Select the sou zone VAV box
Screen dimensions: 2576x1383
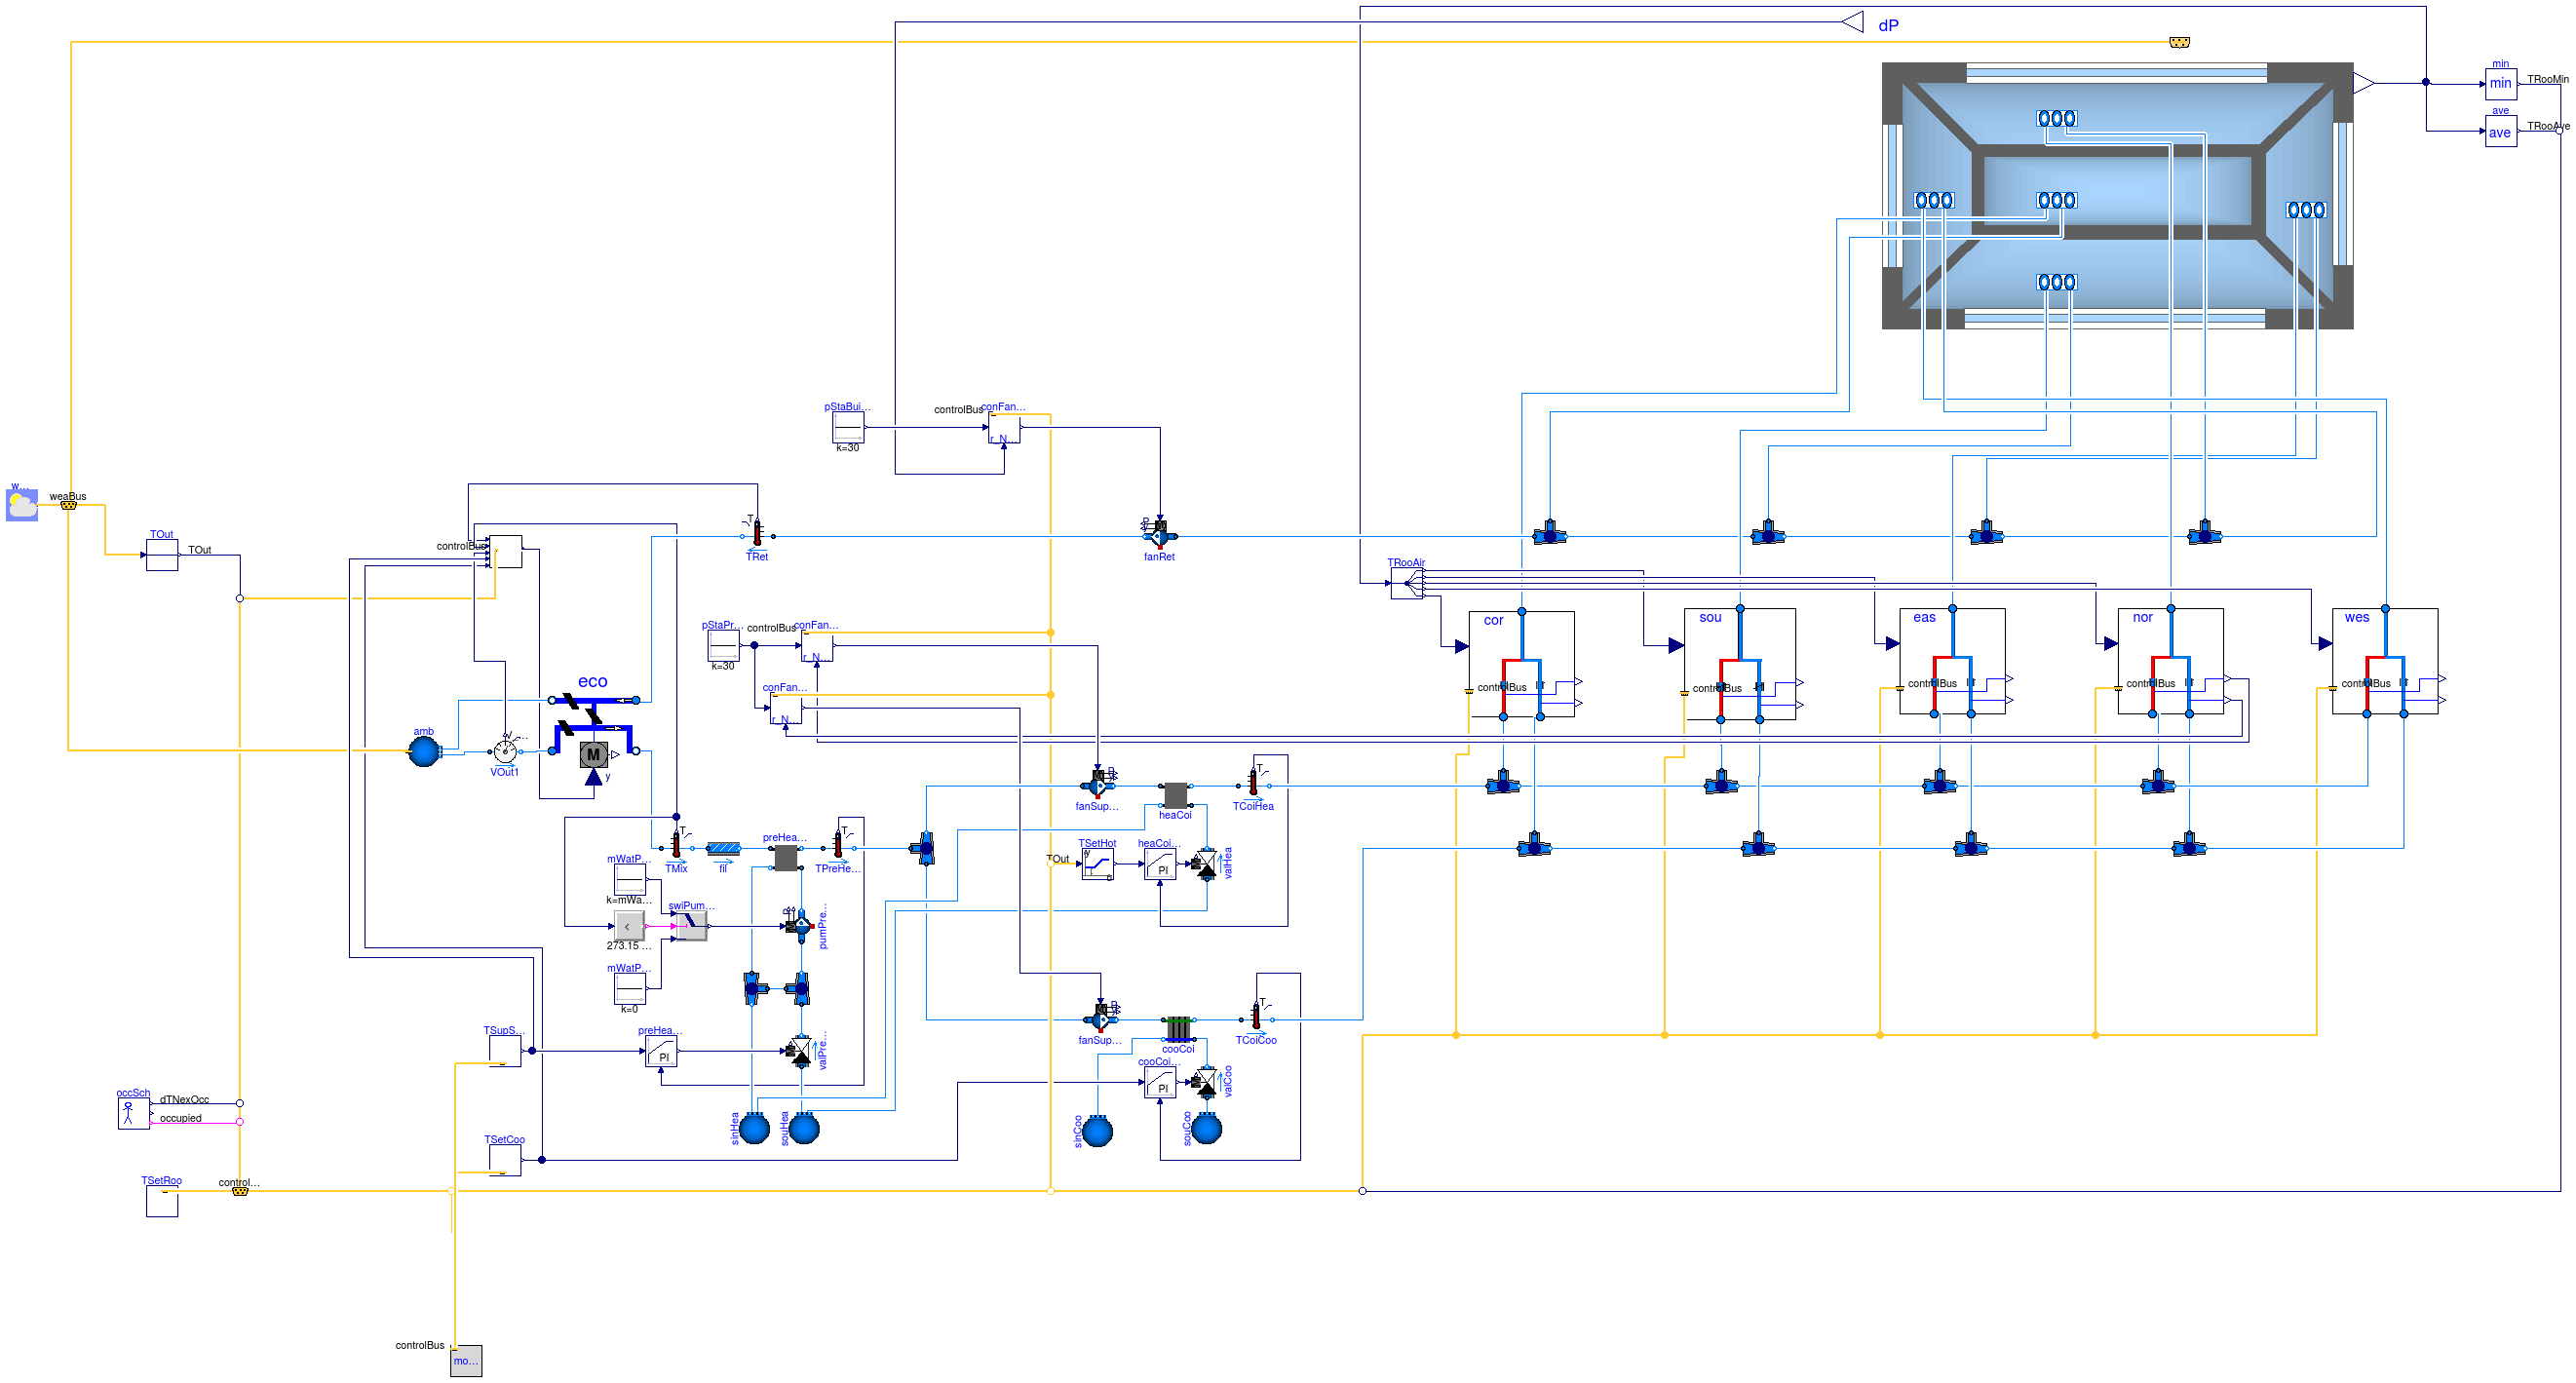coord(1740,664)
